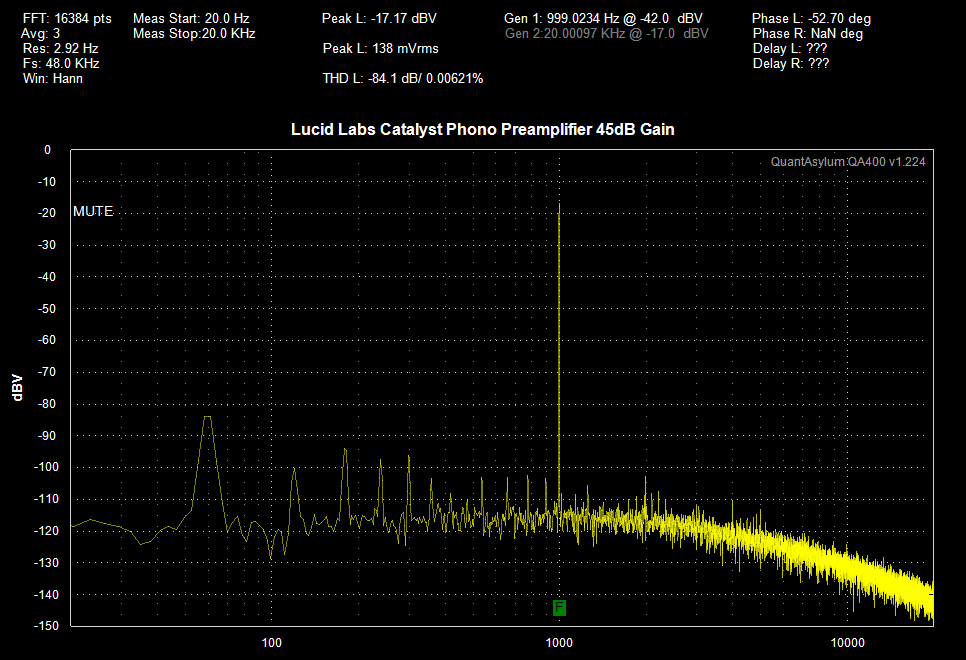The width and height of the screenshot is (966, 660).
Task: Click the 'Meas Stop:20.0 KHz' text
Action: (194, 33)
